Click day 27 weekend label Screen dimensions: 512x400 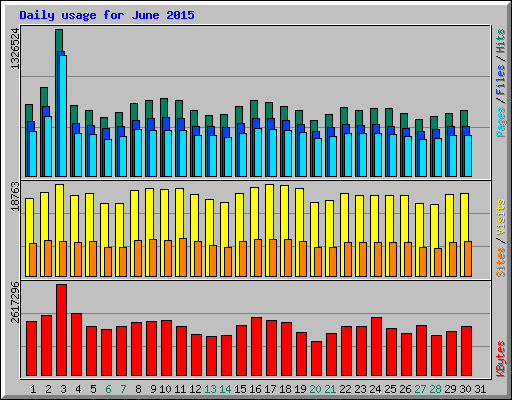420,389
